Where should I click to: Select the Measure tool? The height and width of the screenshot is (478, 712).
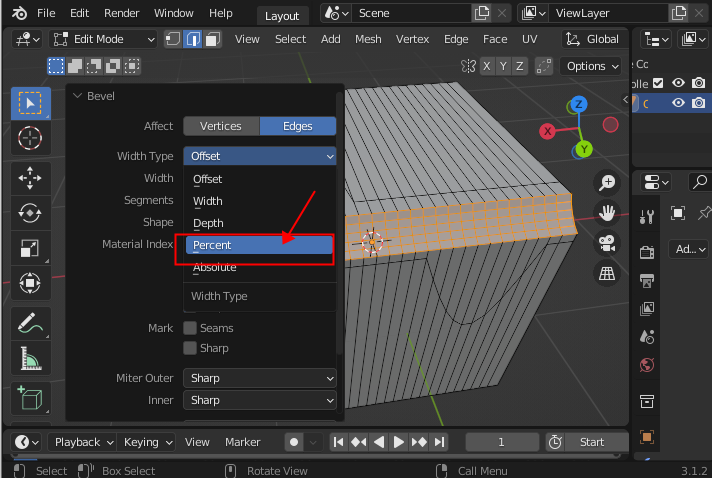click(x=30, y=358)
